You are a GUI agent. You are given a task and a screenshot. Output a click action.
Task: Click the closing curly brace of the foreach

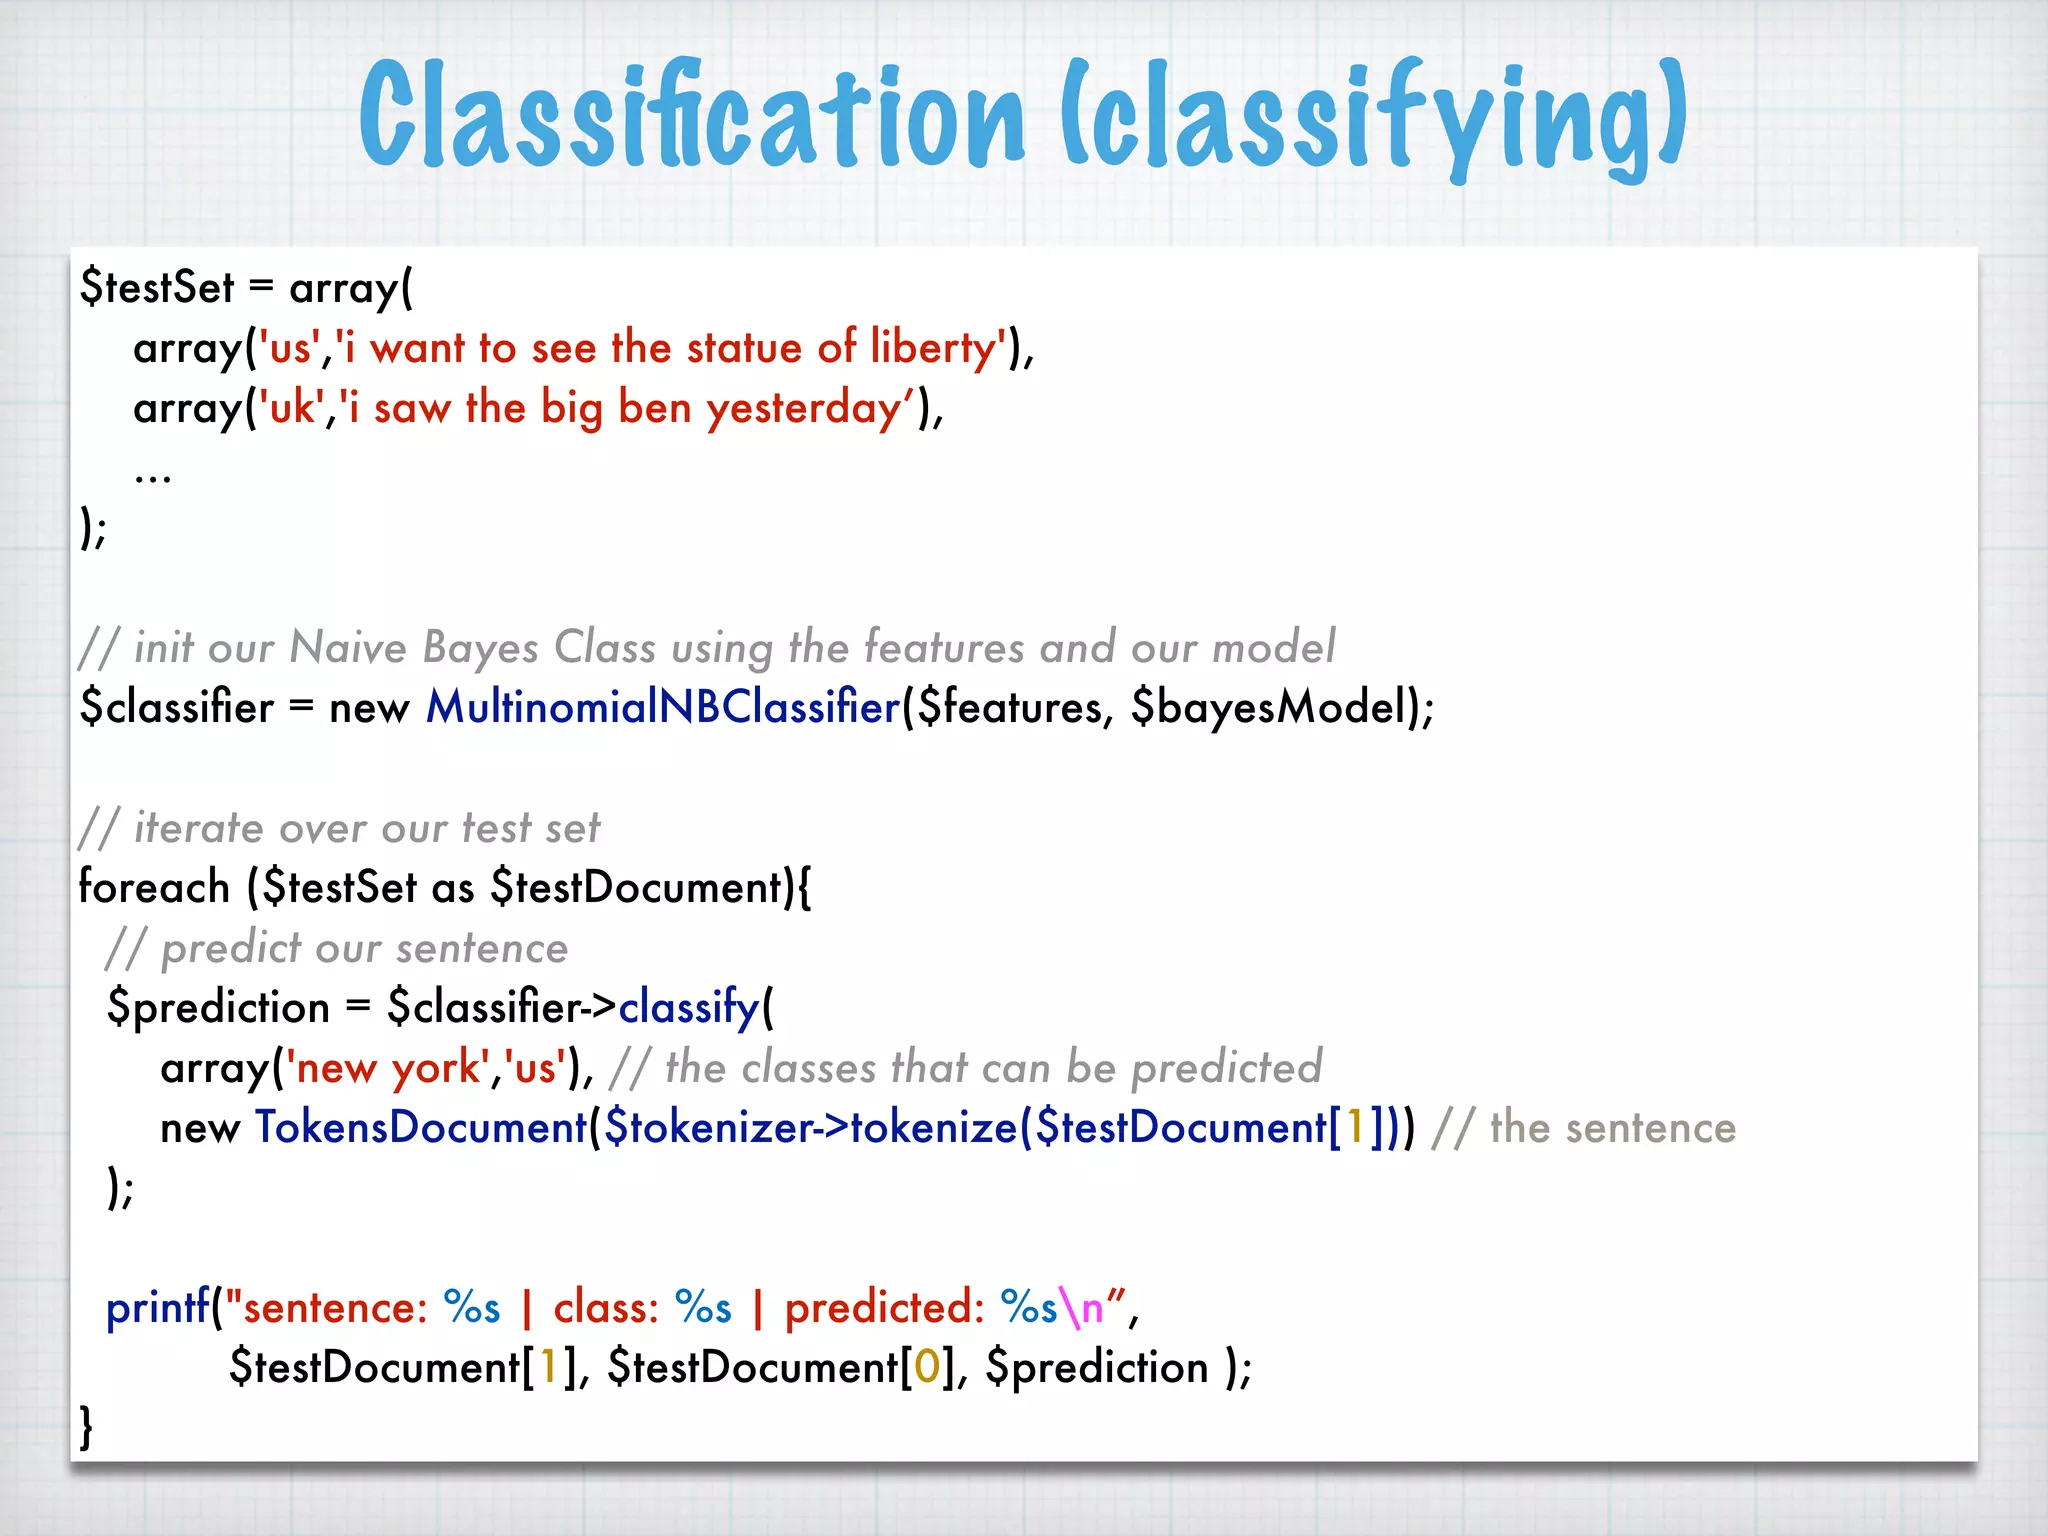(87, 1427)
